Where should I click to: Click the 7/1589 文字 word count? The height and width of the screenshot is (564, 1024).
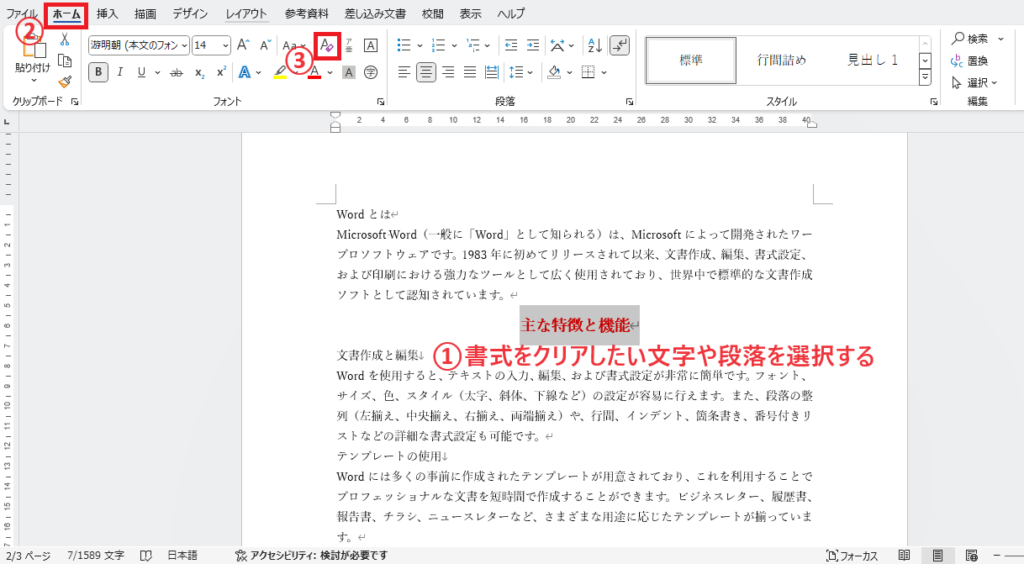click(x=95, y=556)
